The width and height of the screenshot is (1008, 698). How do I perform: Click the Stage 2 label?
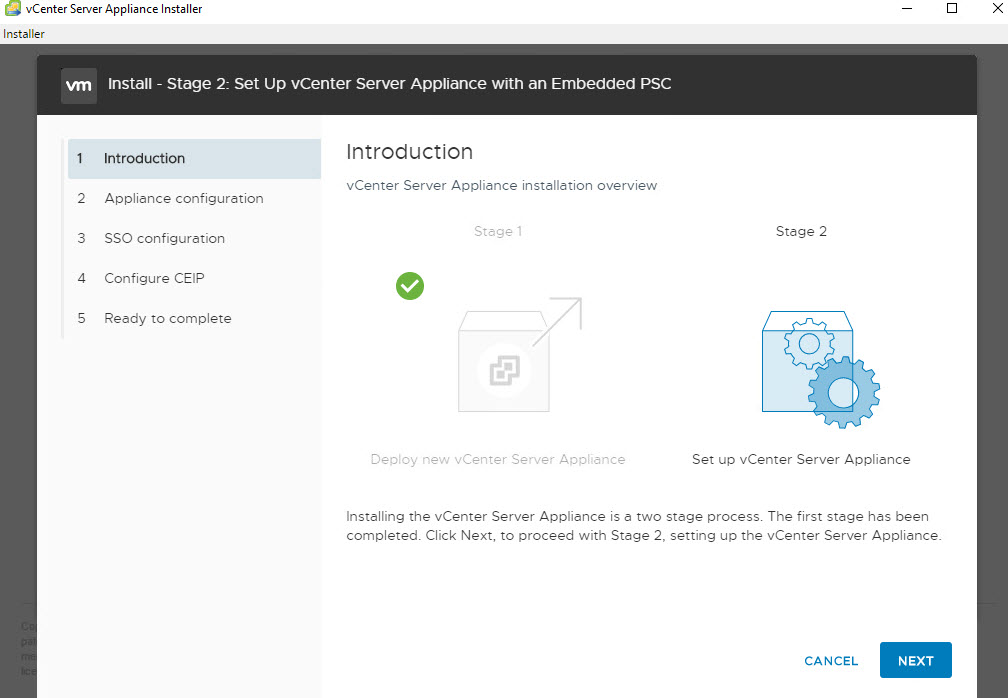click(801, 231)
